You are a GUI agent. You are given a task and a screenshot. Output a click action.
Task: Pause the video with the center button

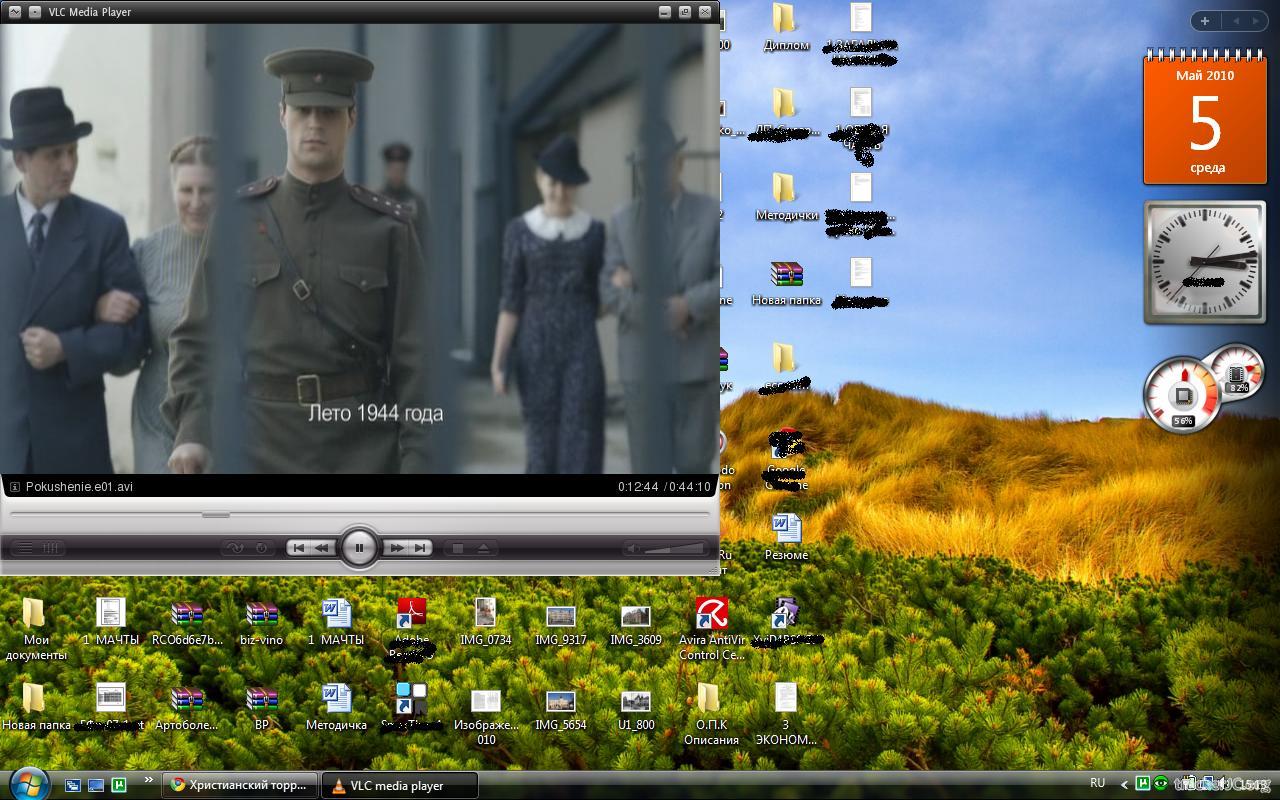click(x=359, y=548)
